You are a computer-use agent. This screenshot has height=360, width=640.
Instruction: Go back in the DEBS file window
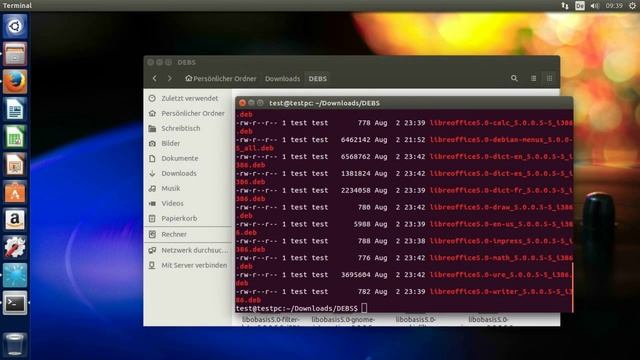pyautogui.click(x=155, y=78)
